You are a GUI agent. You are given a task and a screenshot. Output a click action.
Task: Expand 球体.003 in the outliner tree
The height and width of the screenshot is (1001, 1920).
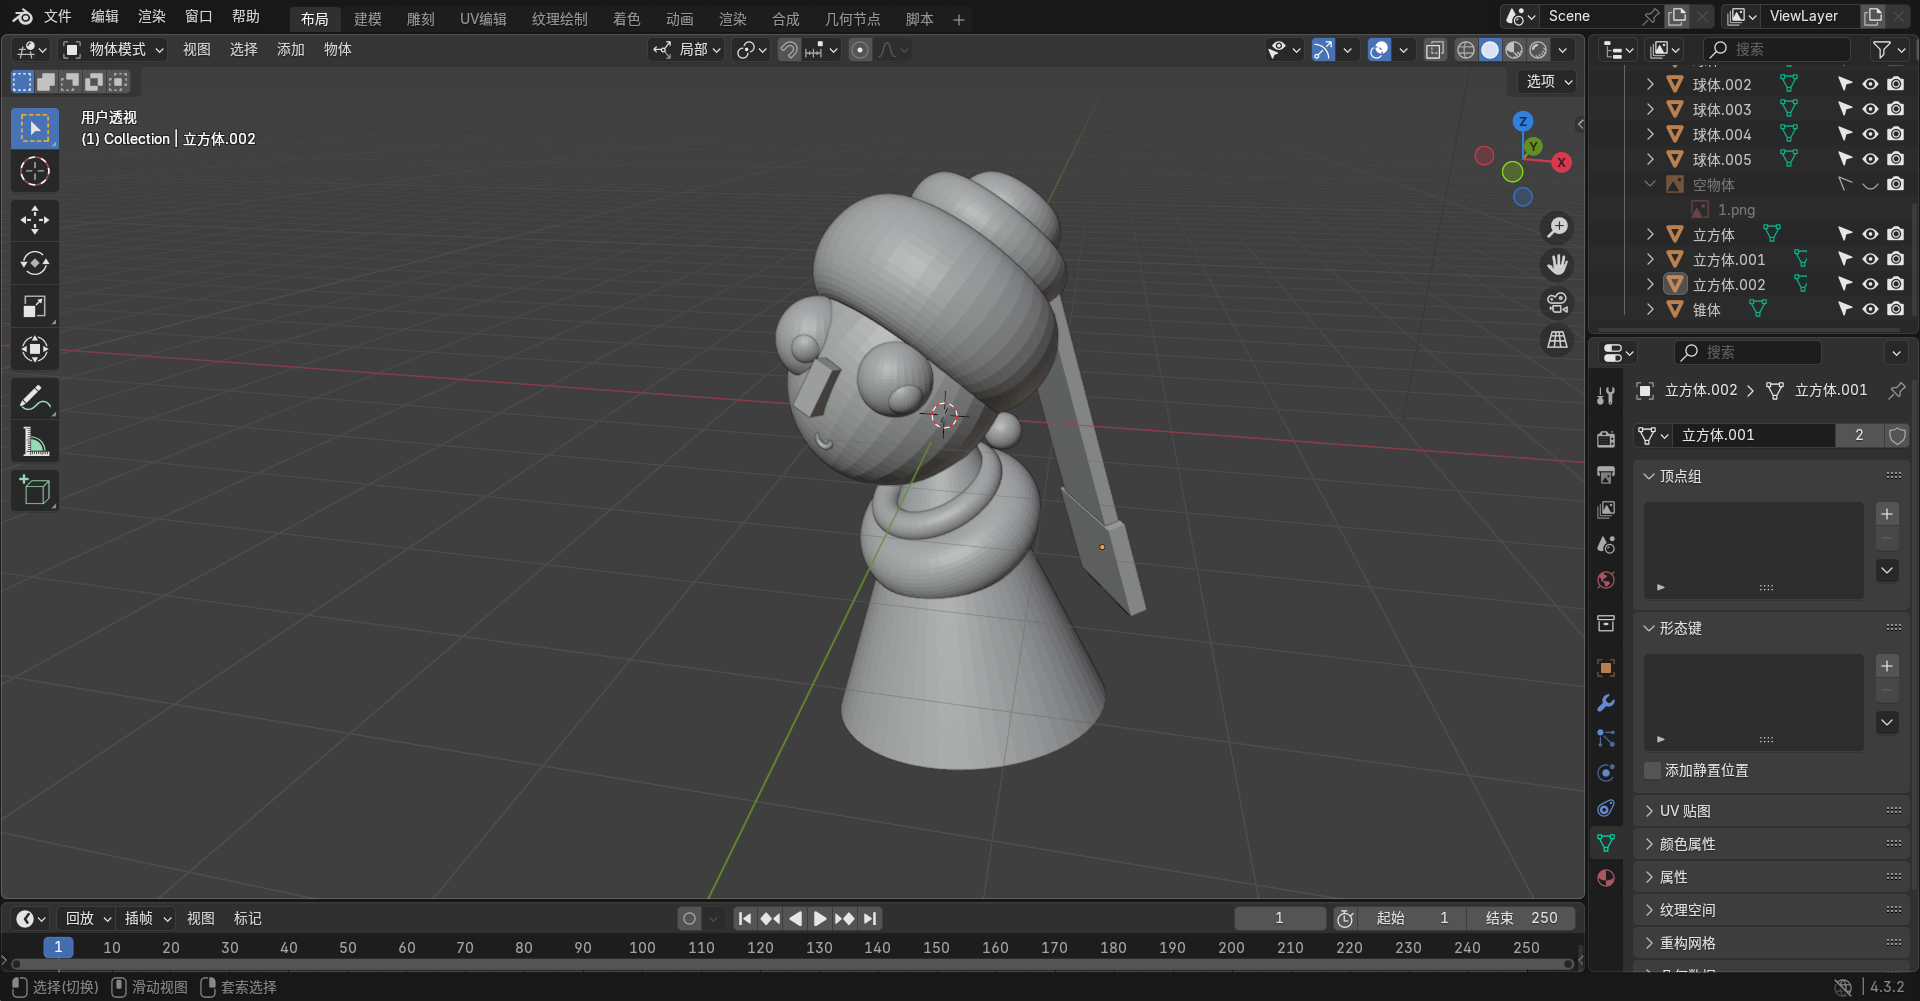coord(1650,110)
